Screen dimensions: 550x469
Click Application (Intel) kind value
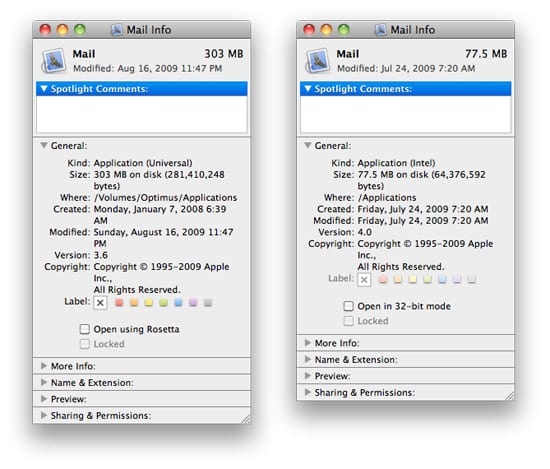tap(396, 163)
